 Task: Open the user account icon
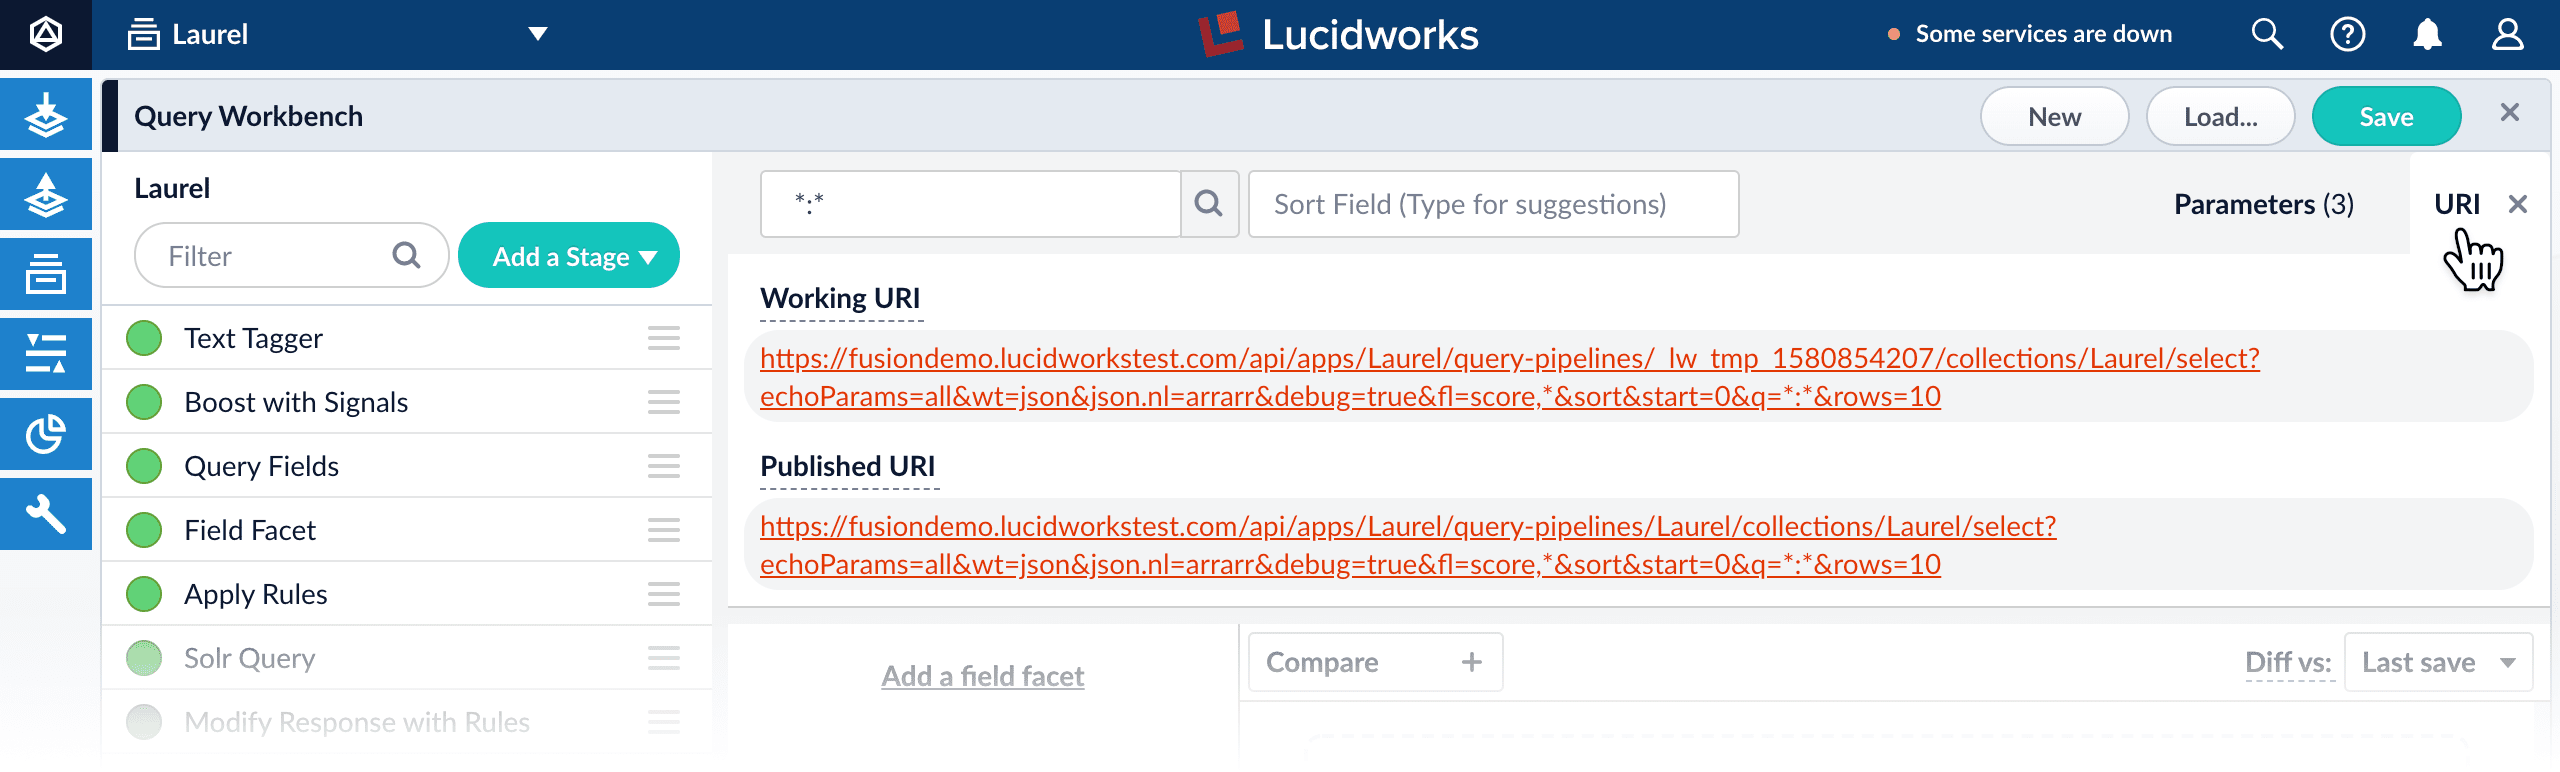point(2508,33)
